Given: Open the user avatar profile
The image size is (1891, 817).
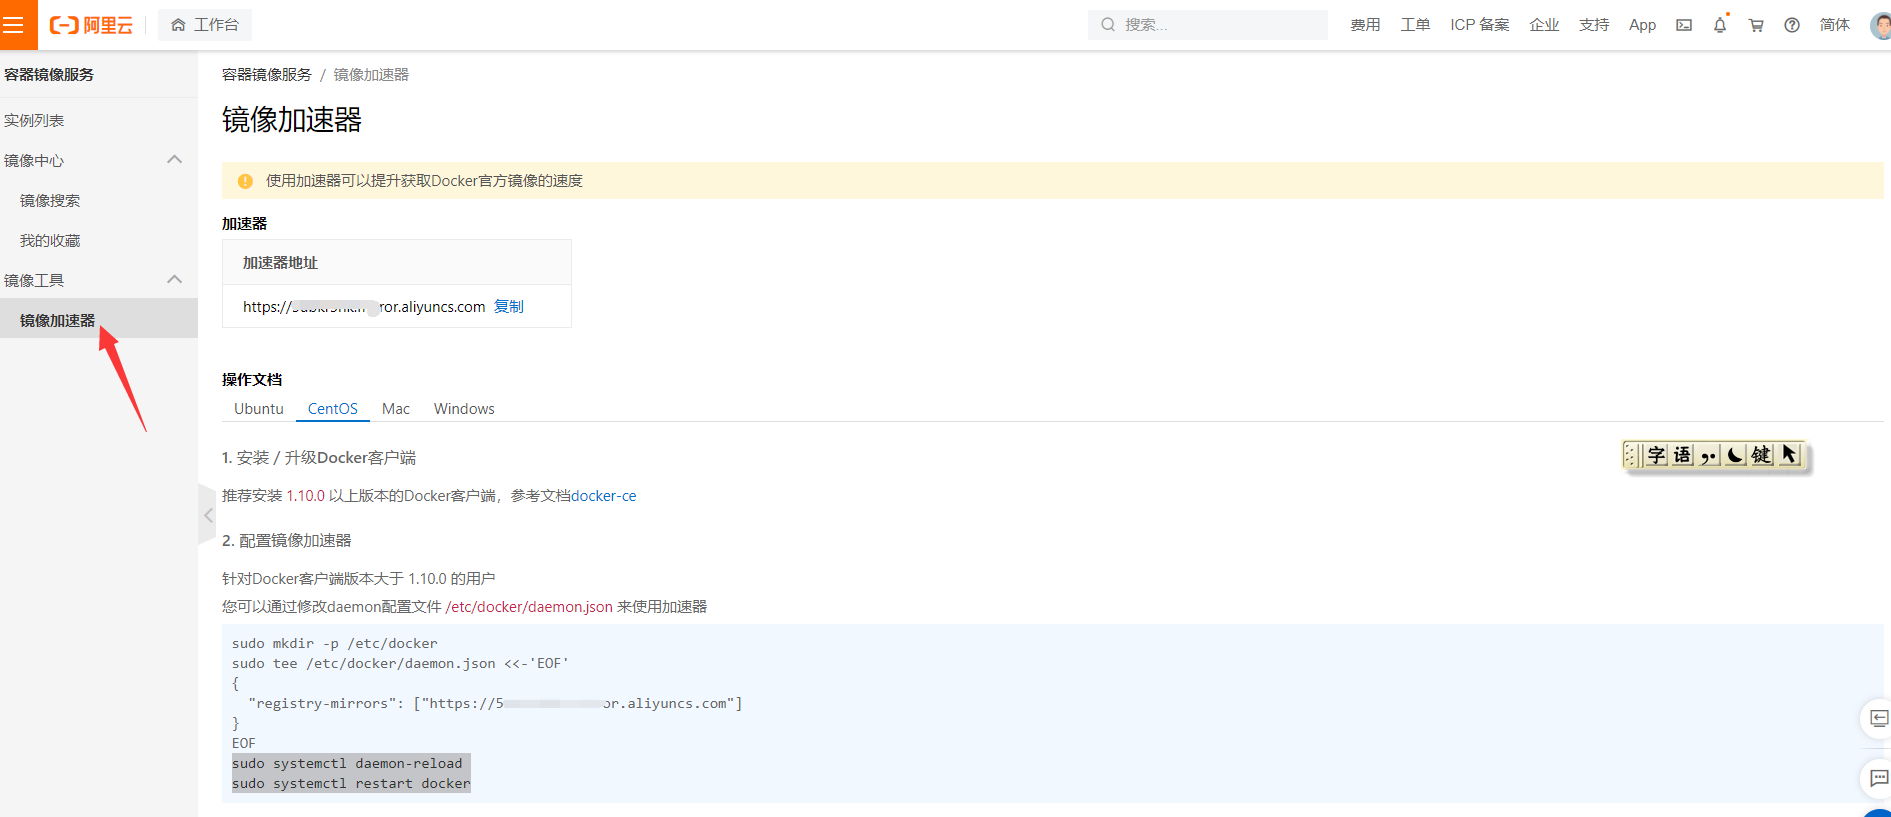Looking at the screenshot, I should tap(1880, 25).
